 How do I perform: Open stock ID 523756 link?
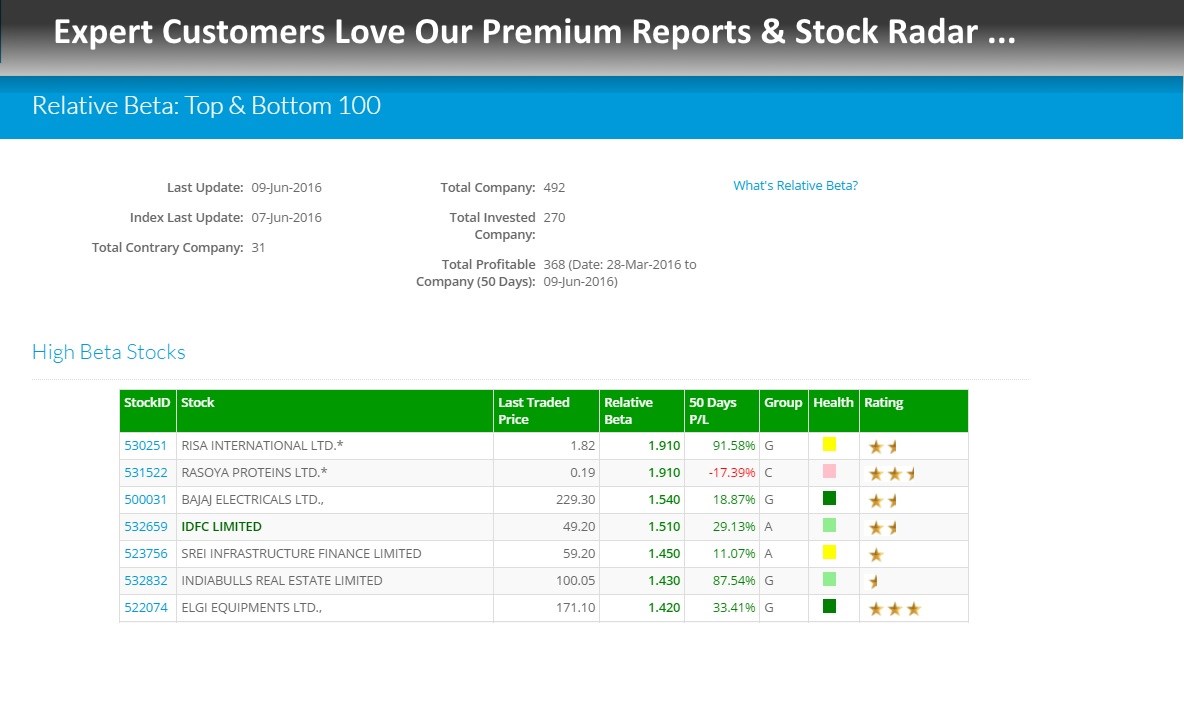145,554
